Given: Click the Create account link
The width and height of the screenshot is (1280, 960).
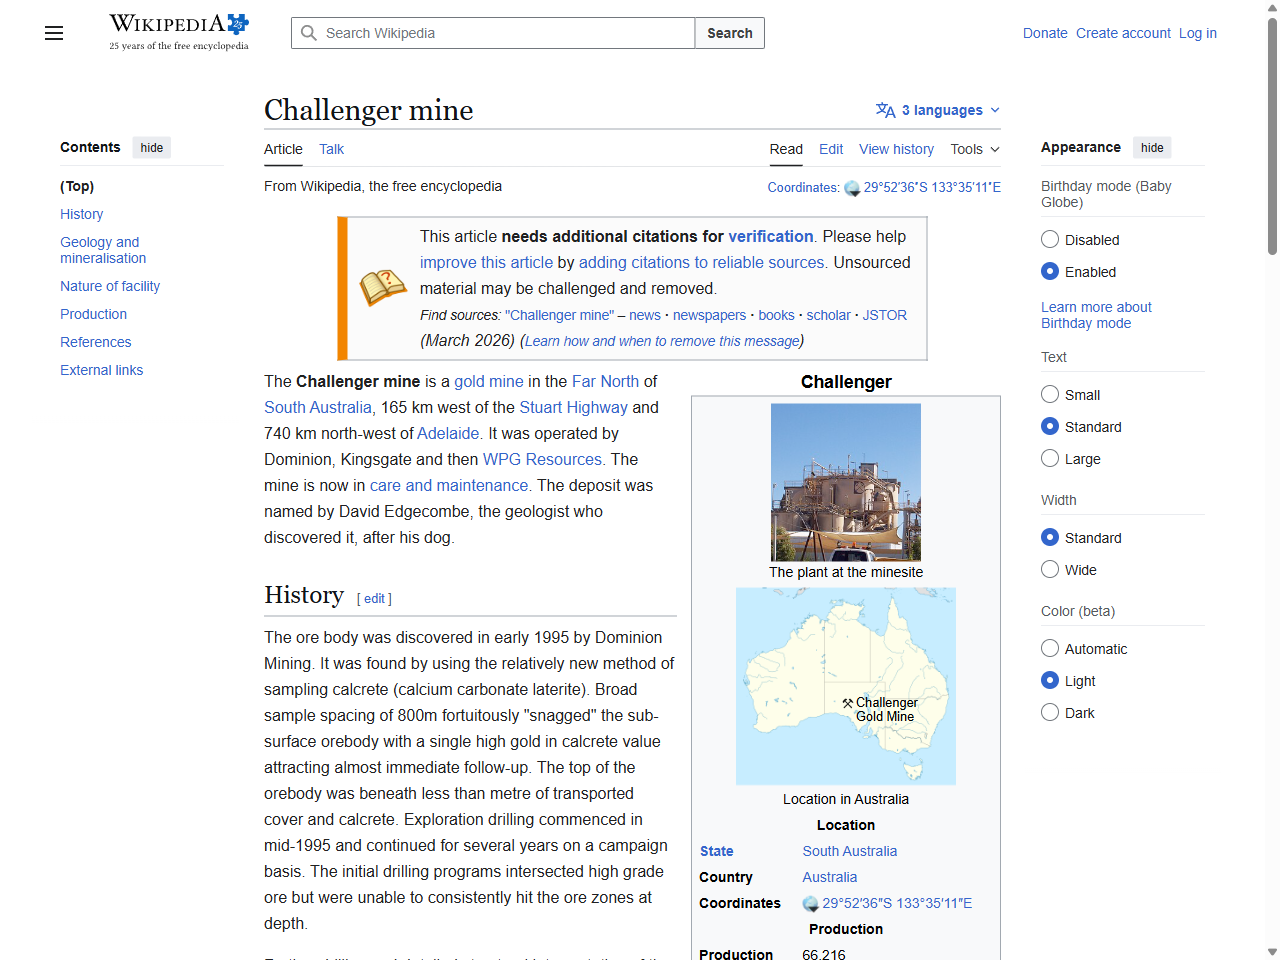Looking at the screenshot, I should click(x=1123, y=33).
